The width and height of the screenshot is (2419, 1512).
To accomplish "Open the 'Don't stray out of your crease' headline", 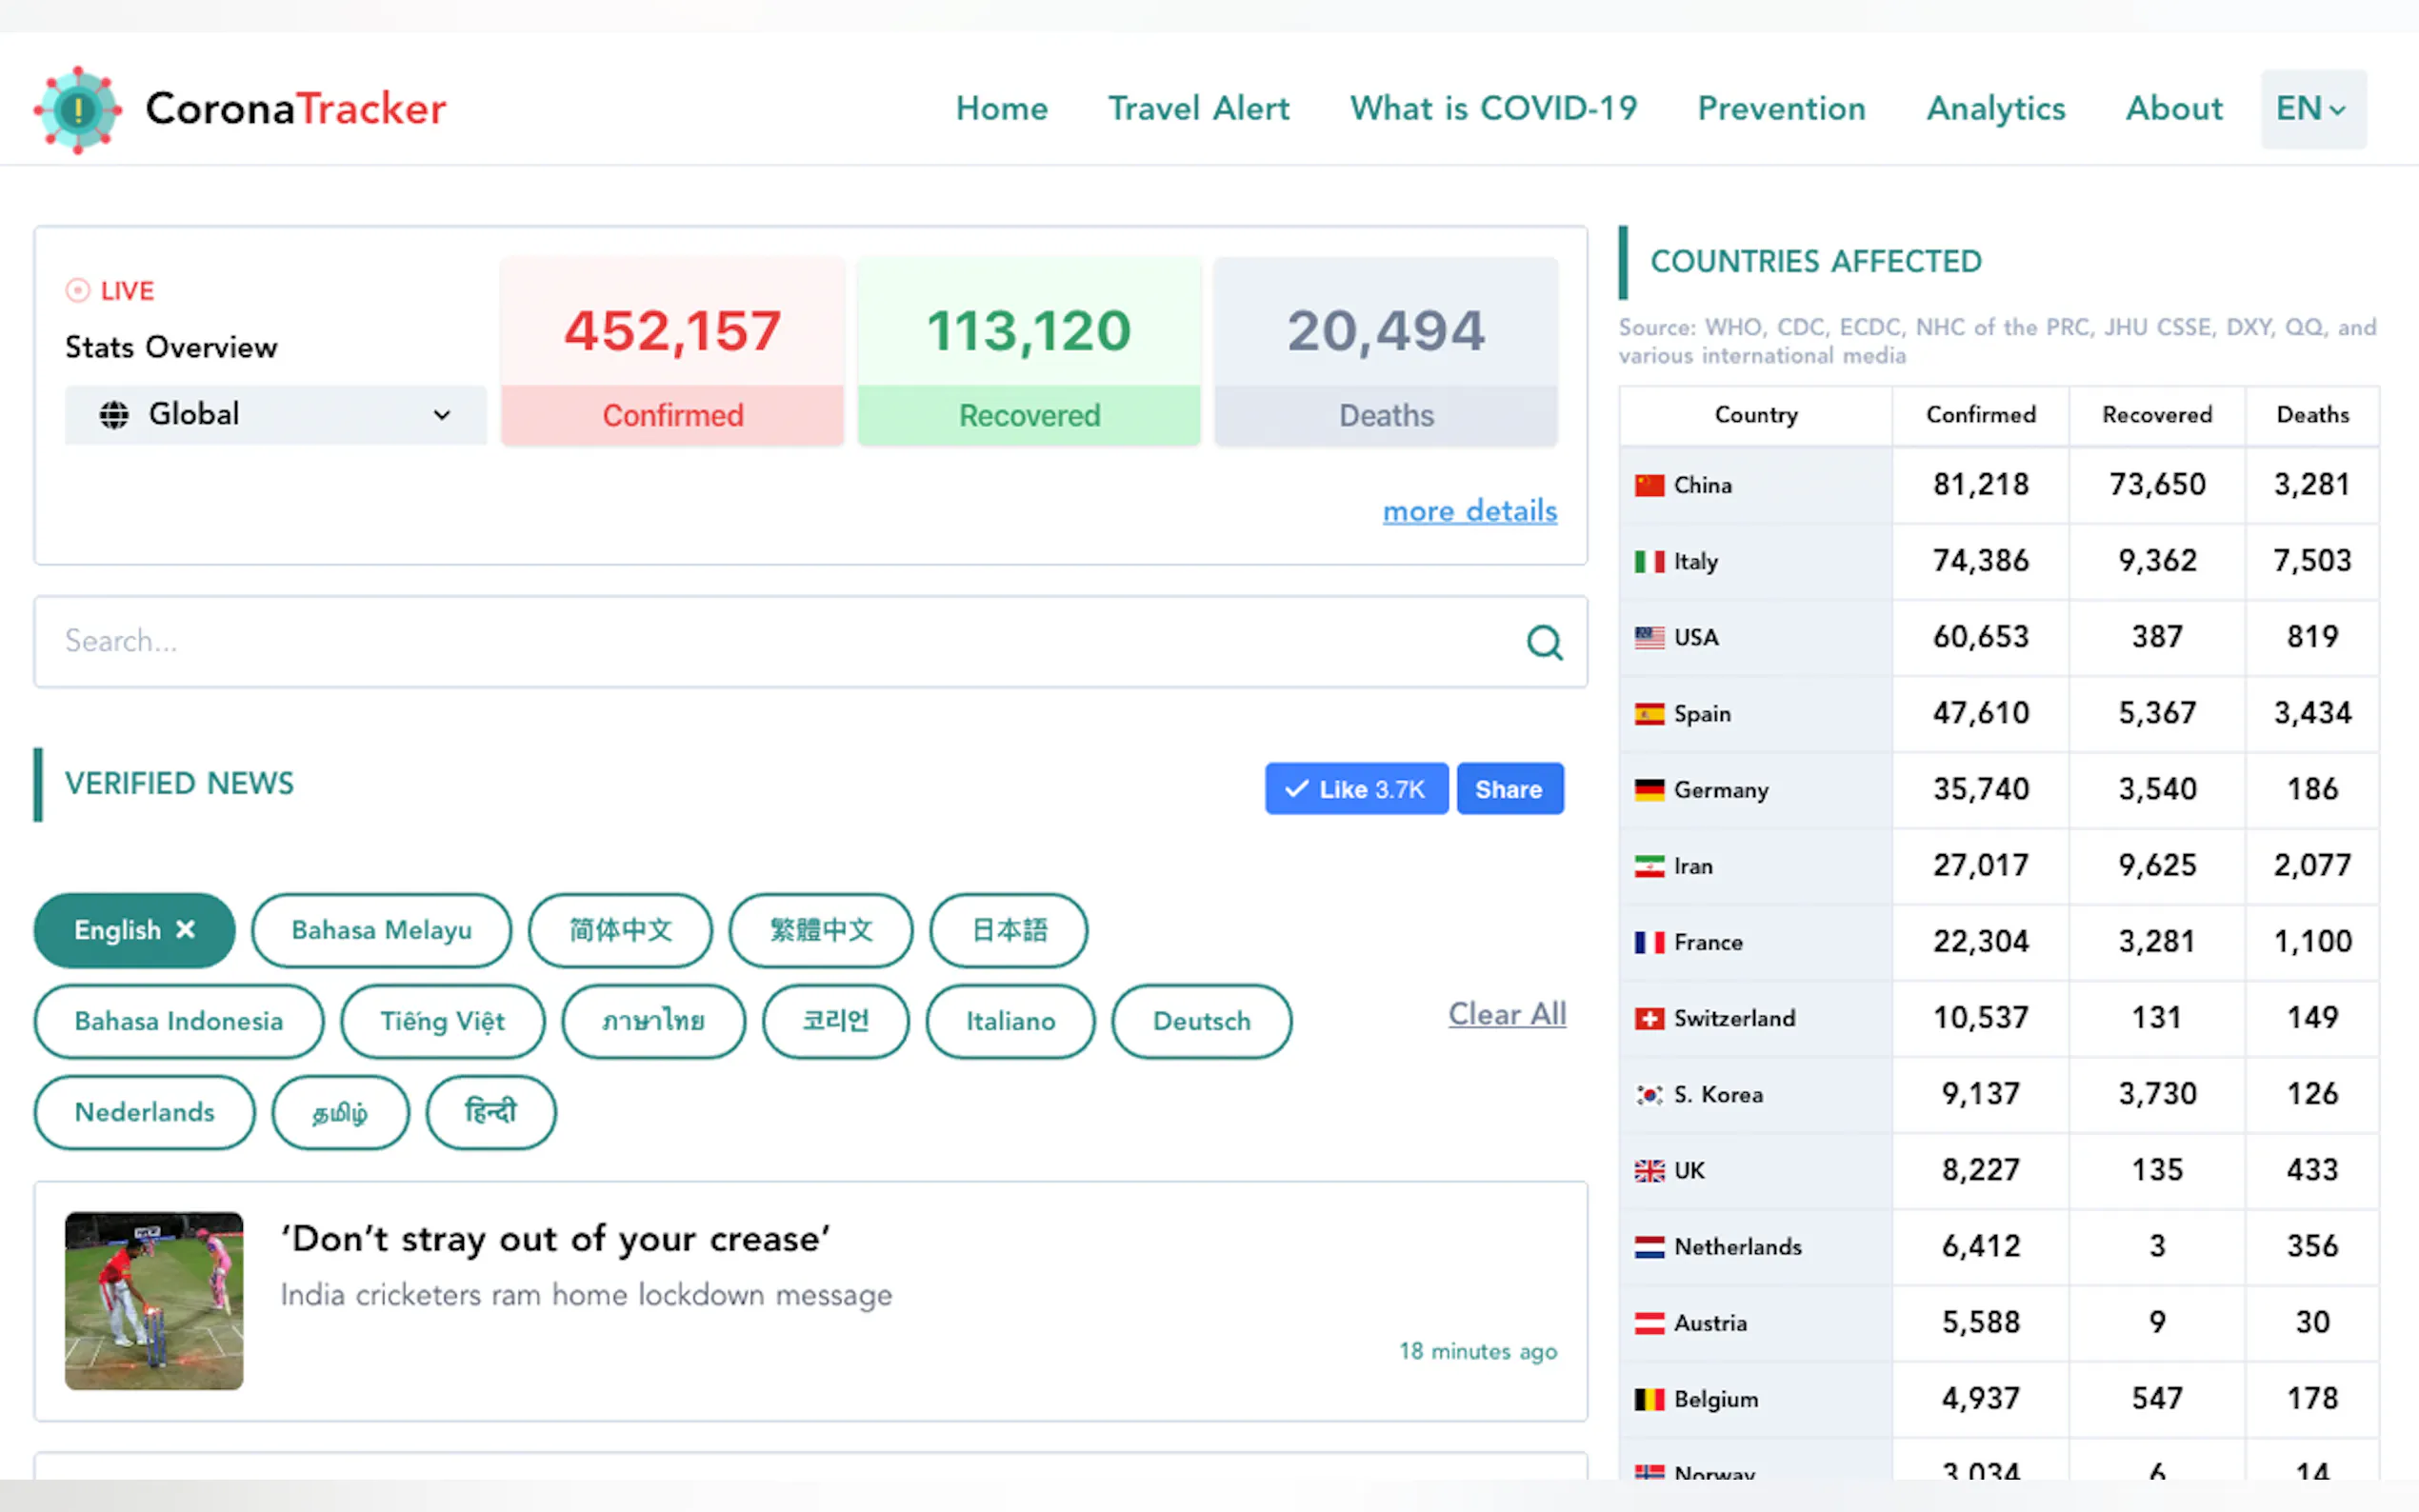I will pyautogui.click(x=555, y=1239).
